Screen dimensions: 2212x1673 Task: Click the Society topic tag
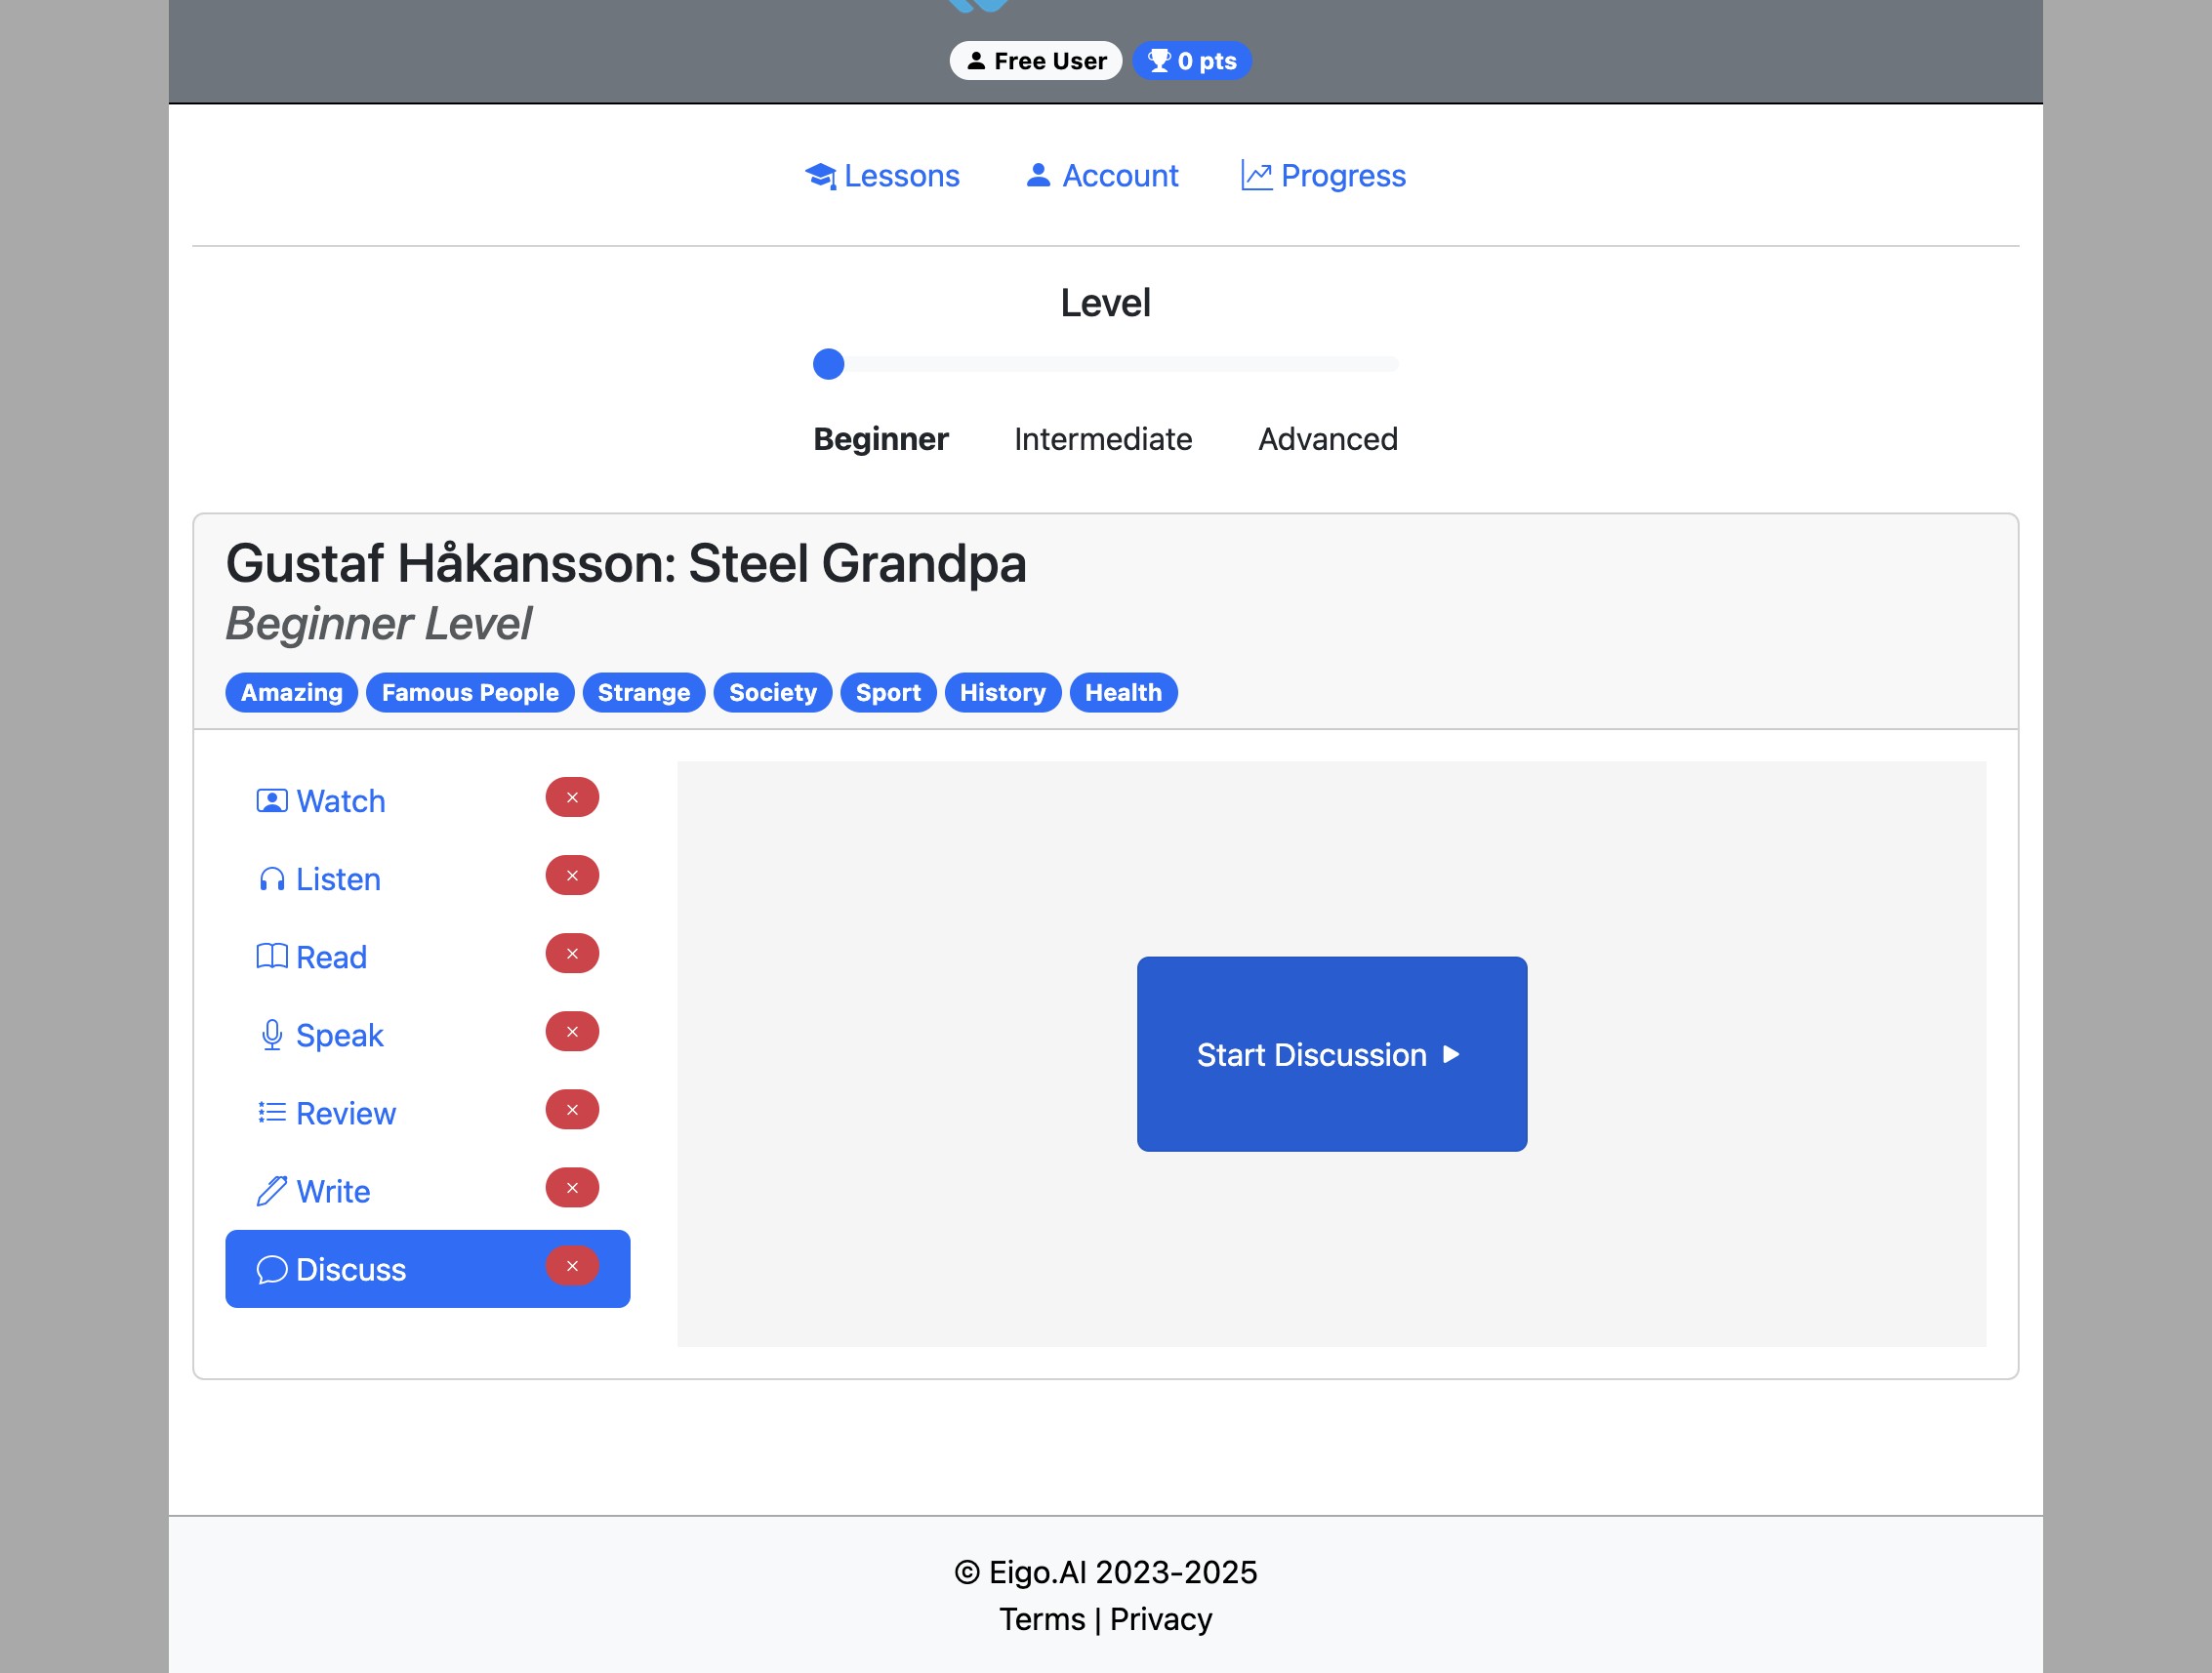[773, 693]
